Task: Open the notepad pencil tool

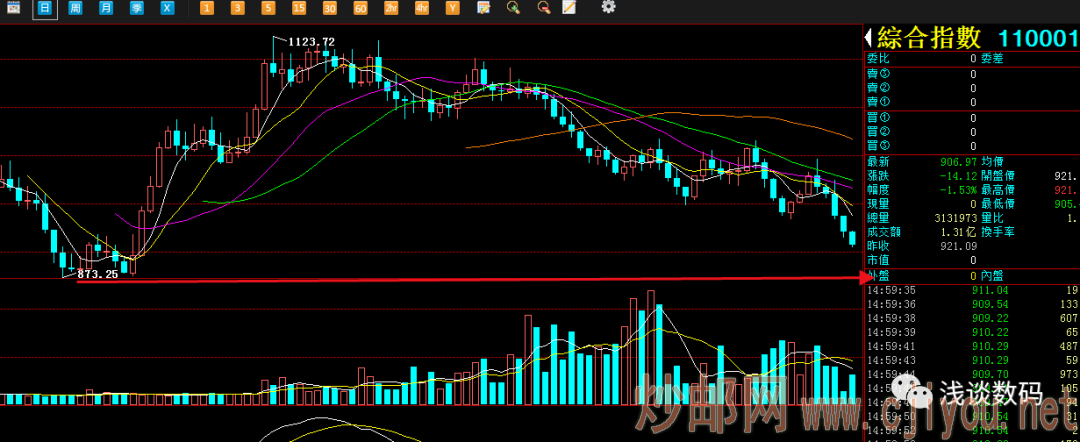Action: tap(569, 8)
